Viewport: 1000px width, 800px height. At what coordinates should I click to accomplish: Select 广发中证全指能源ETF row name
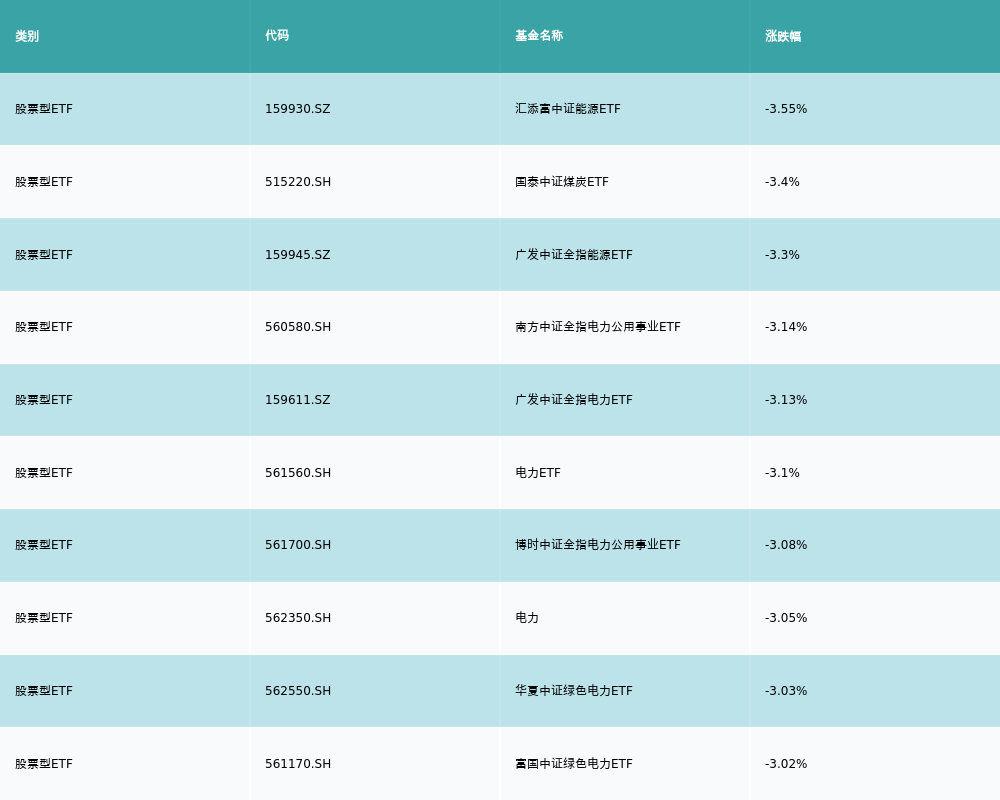(573, 255)
